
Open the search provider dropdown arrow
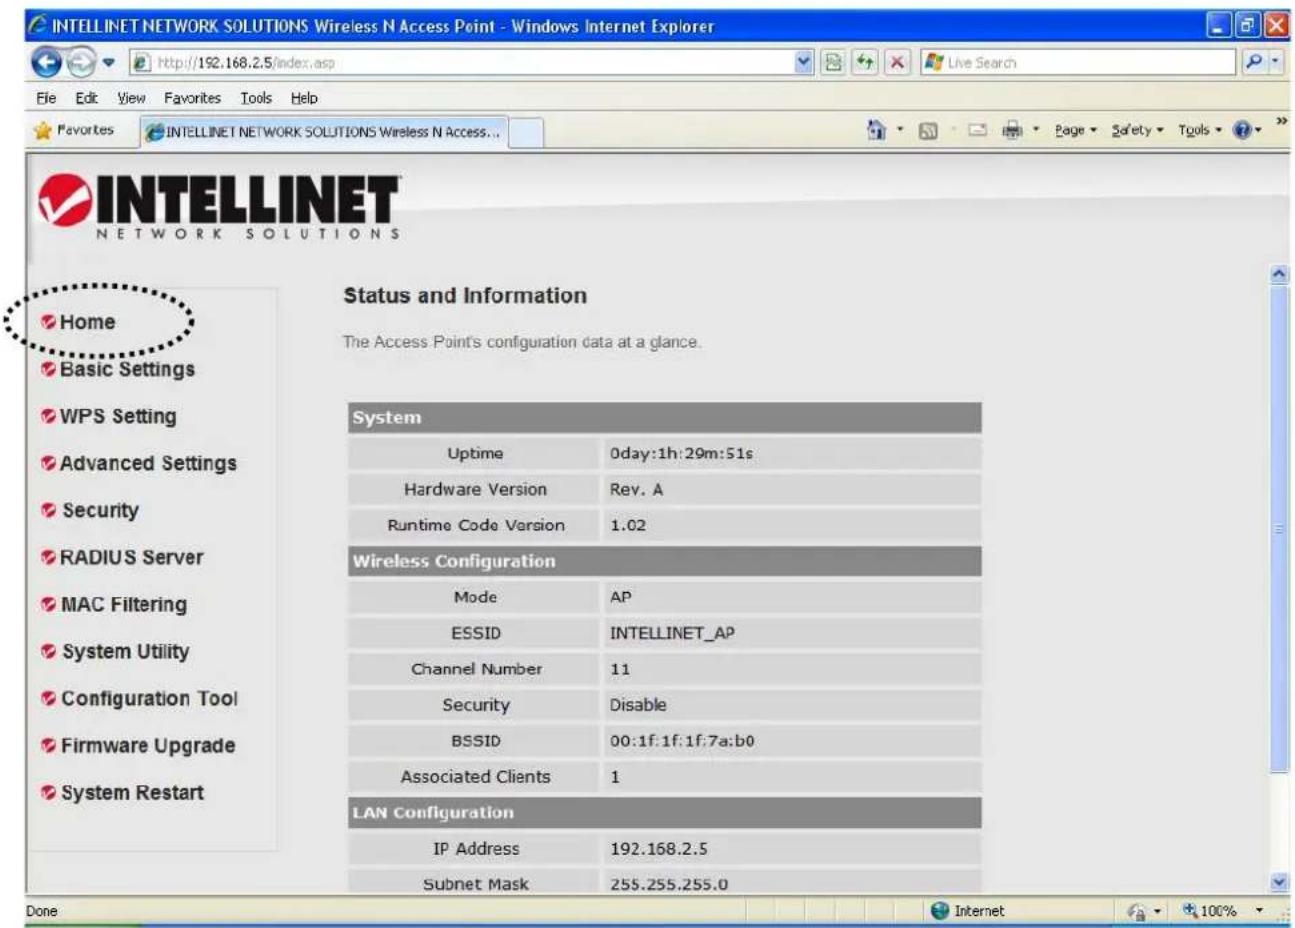click(1275, 63)
